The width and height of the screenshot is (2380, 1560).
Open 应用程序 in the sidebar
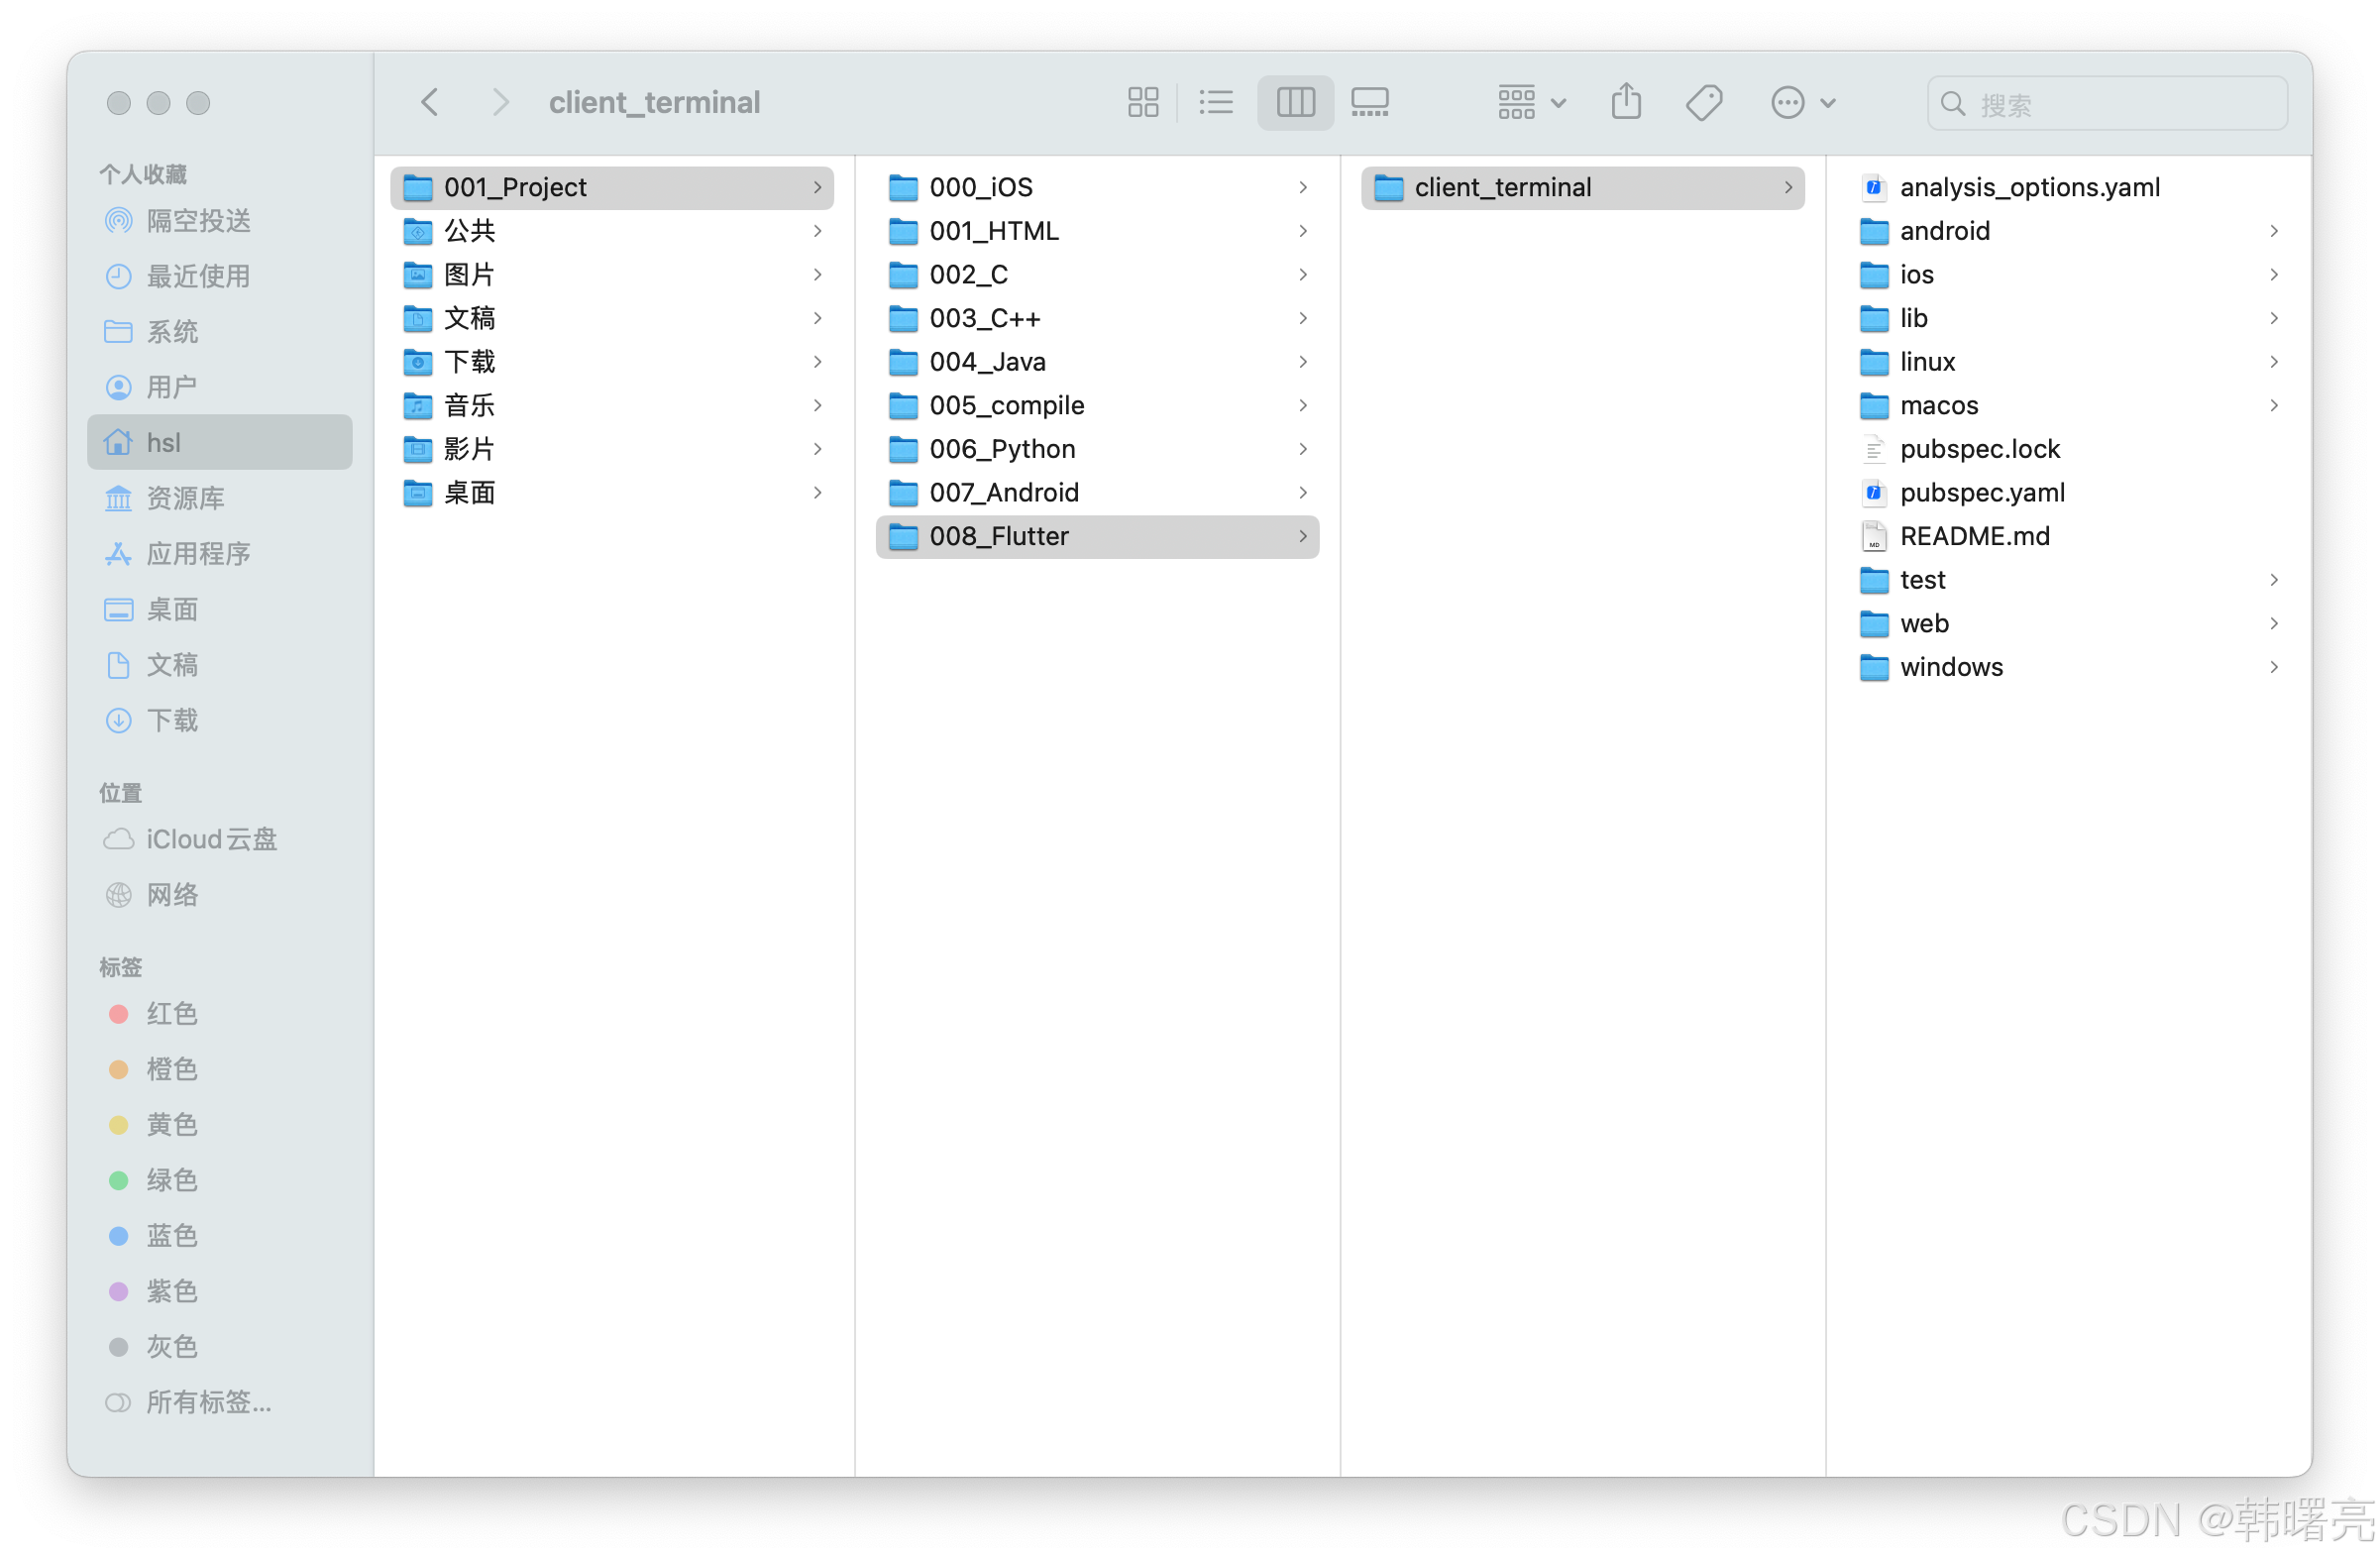click(x=220, y=554)
